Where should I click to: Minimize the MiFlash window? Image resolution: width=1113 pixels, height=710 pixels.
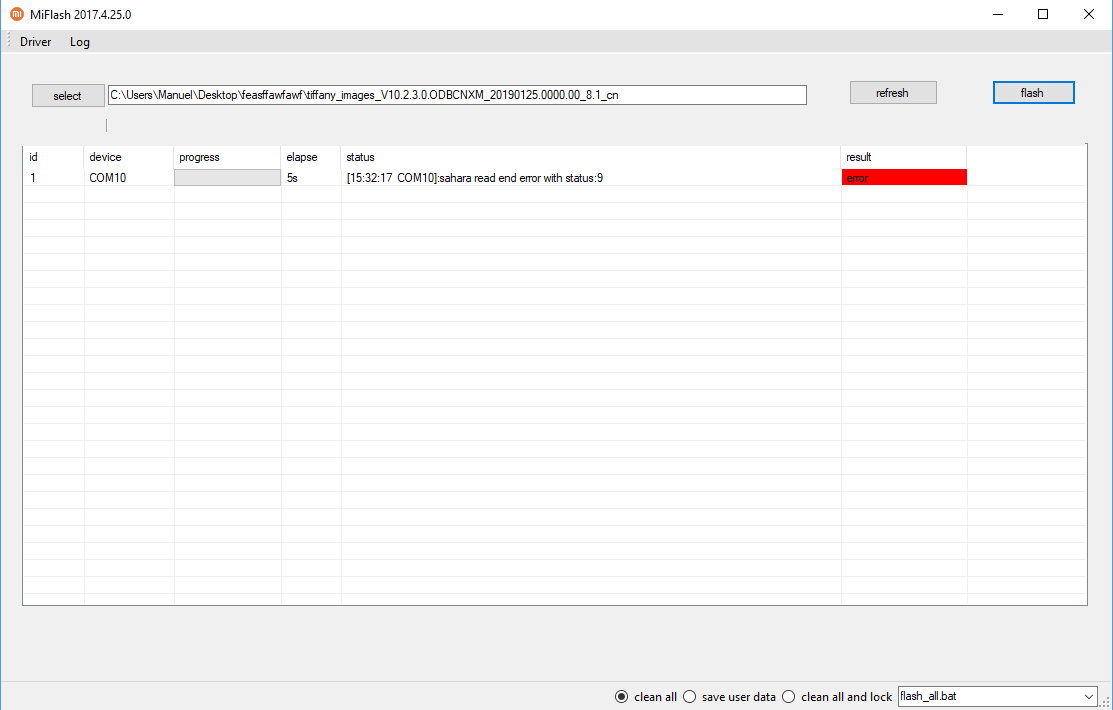click(998, 14)
